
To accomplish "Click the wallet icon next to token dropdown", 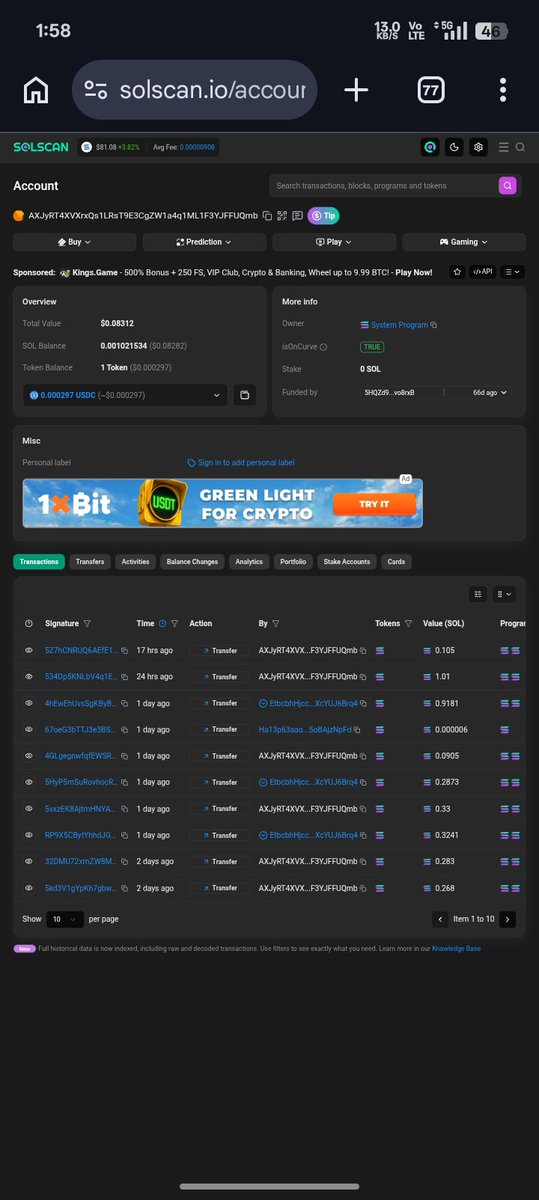I will (244, 395).
